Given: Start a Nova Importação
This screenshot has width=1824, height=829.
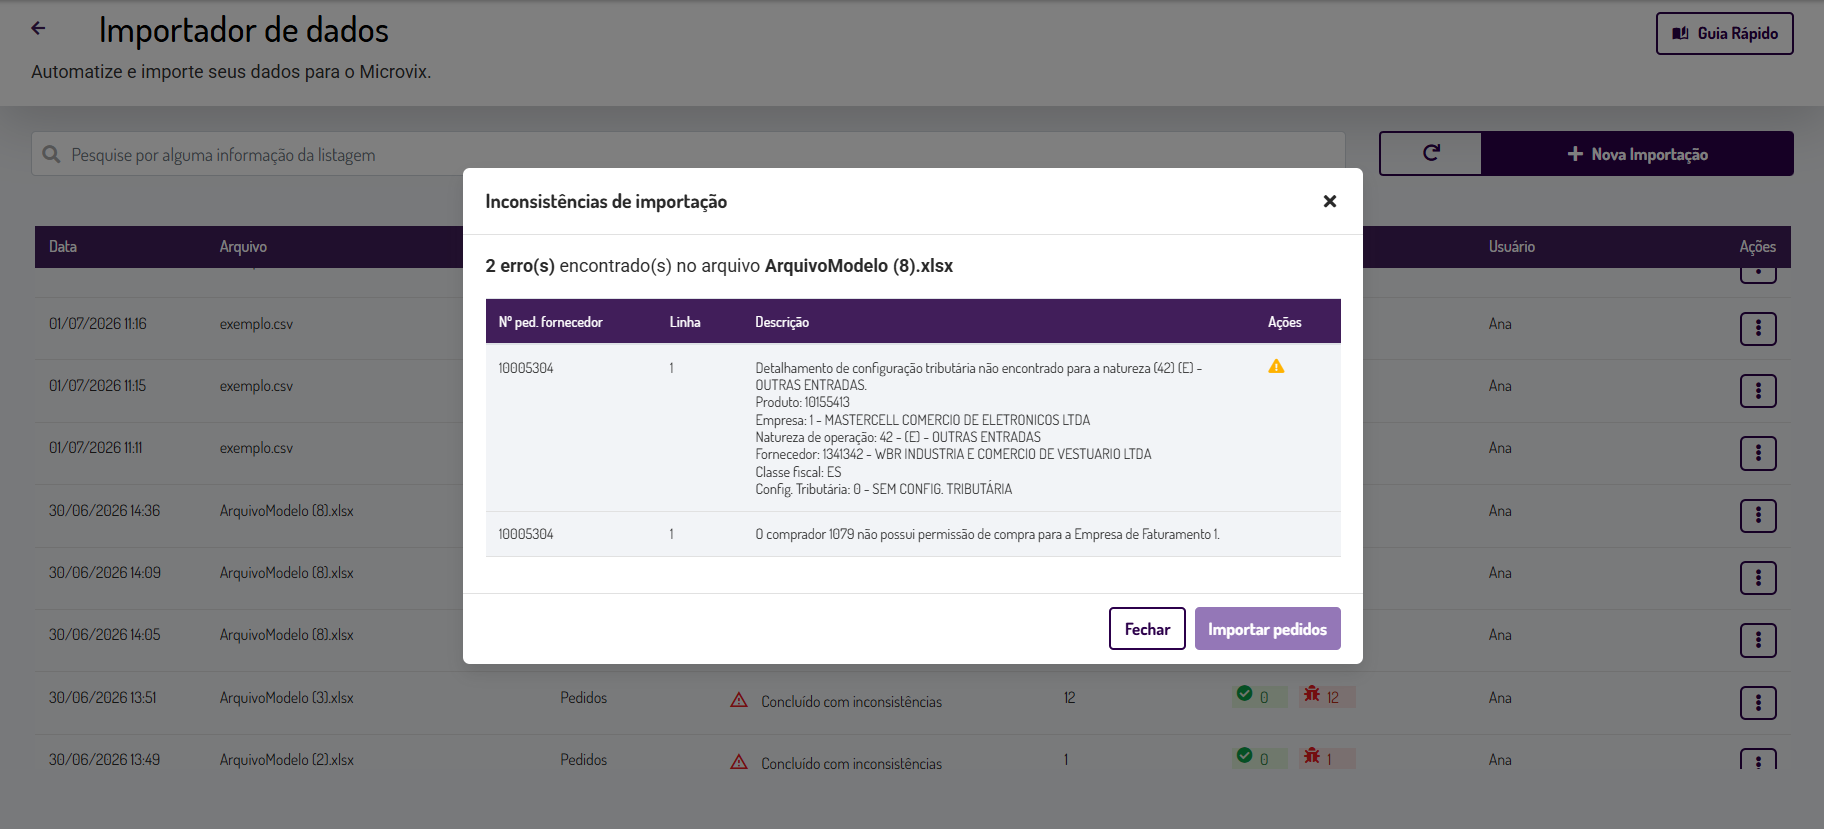Looking at the screenshot, I should [1637, 154].
